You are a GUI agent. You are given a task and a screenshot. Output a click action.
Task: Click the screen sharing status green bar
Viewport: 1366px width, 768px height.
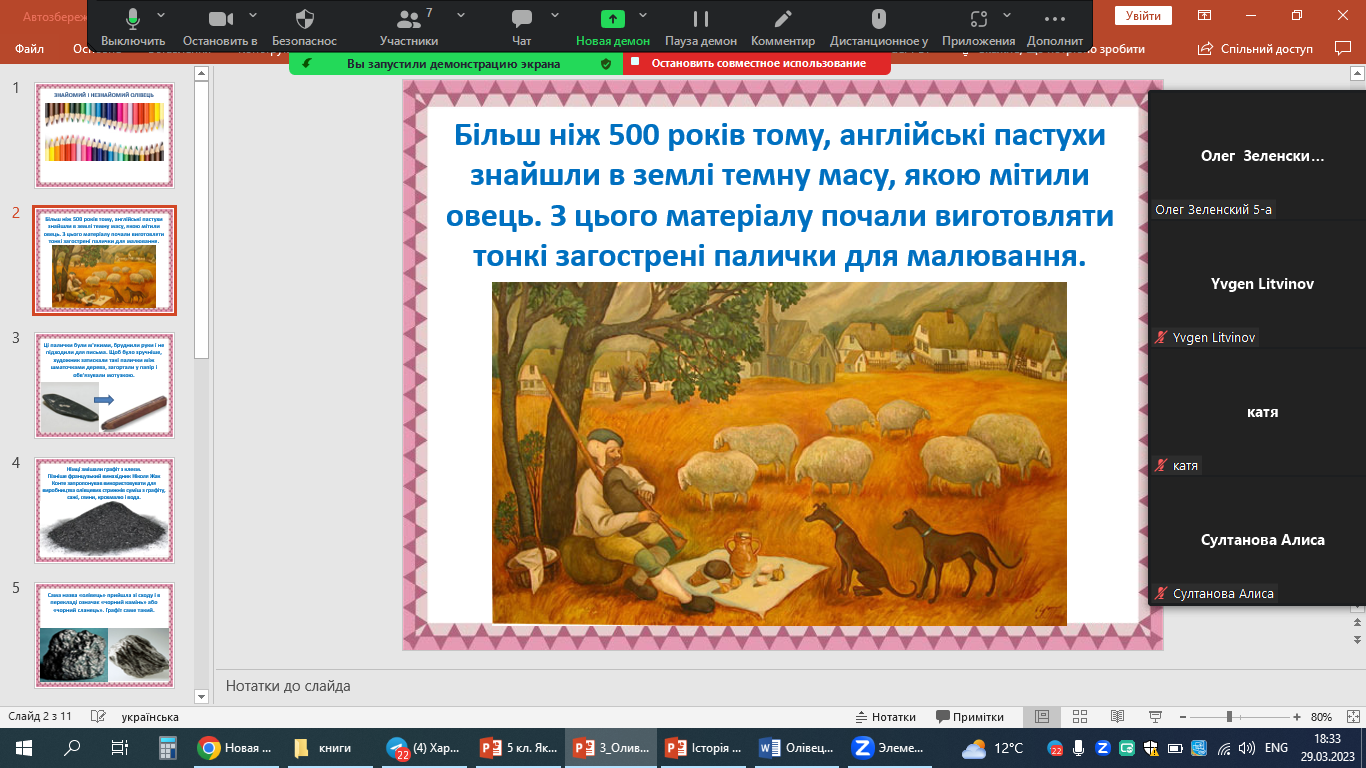(x=456, y=63)
